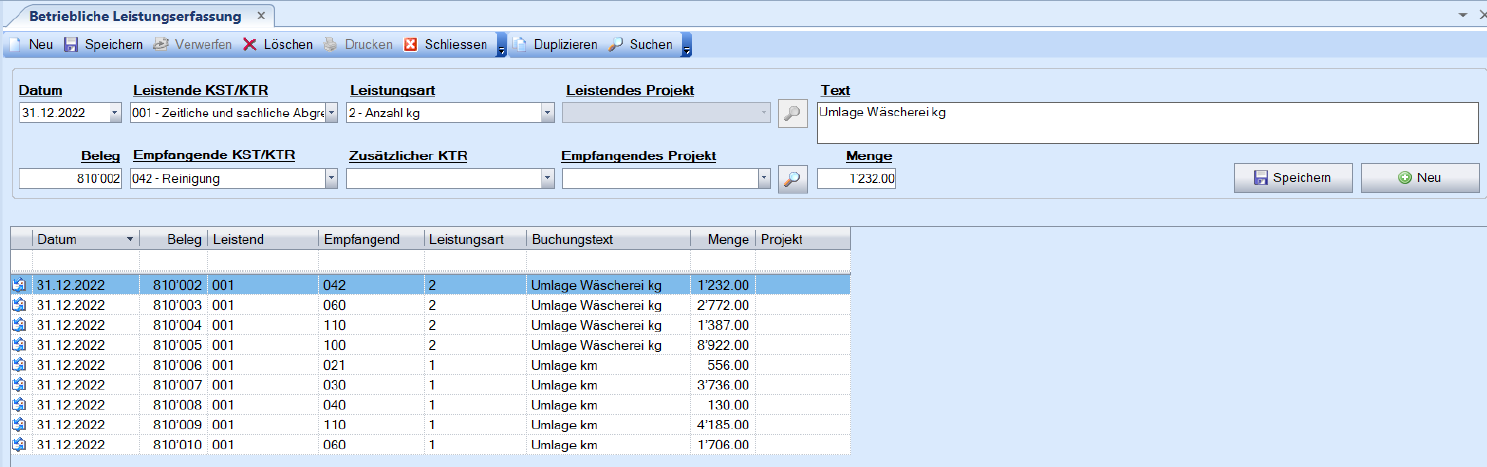The width and height of the screenshot is (1487, 467).
Task: Sort table by Menge column header
Action: 722,239
